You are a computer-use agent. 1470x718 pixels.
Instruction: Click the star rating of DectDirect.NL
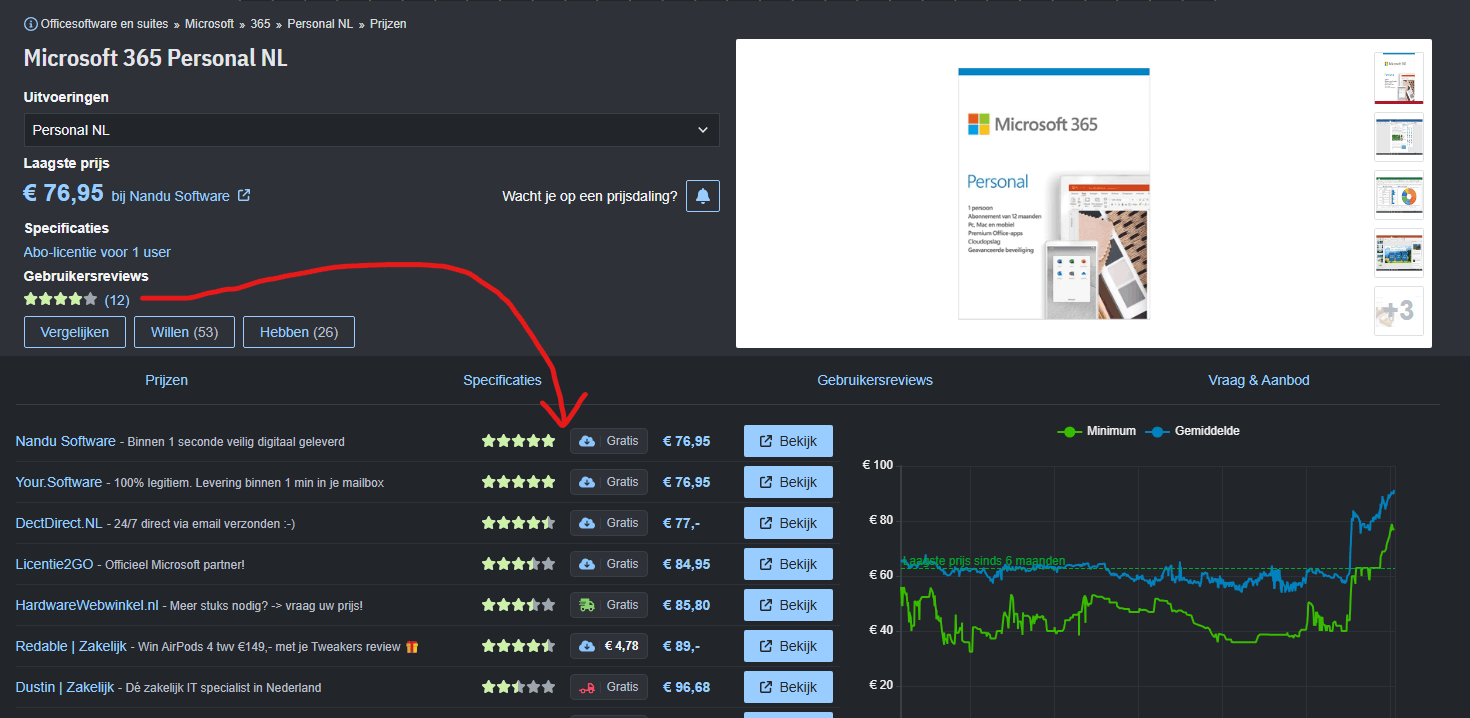pos(518,523)
